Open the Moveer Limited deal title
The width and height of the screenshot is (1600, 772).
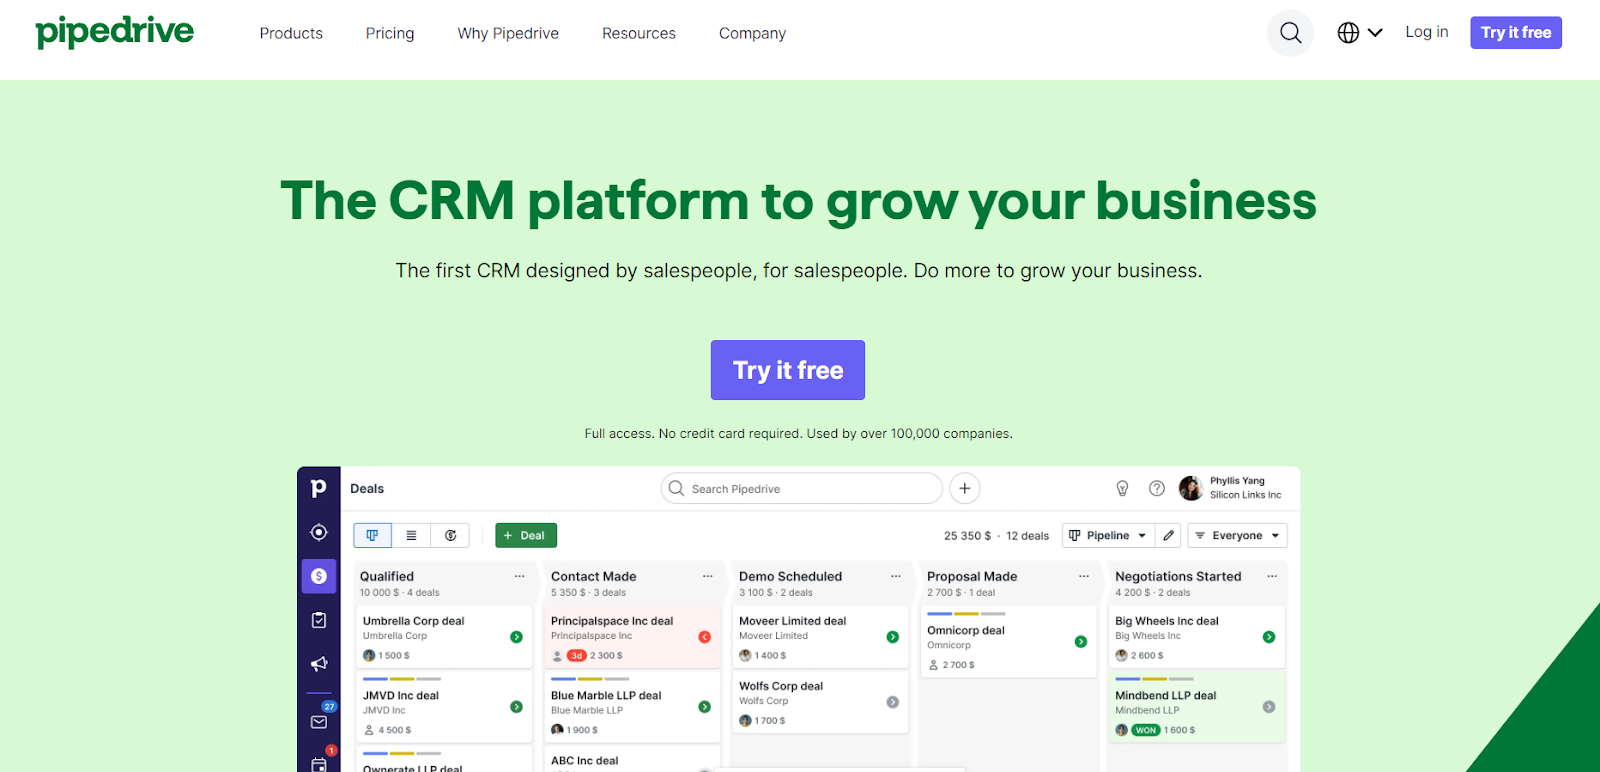(792, 621)
